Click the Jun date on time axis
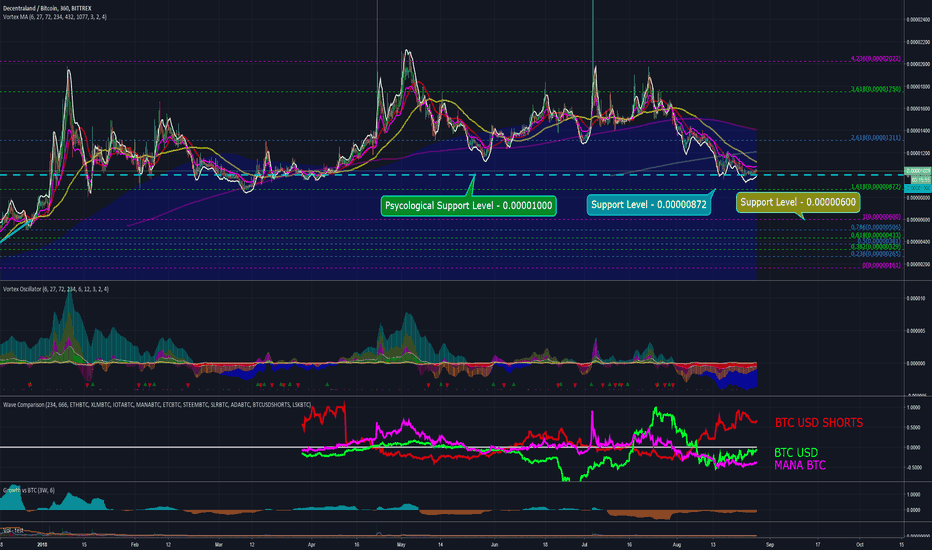932x550 pixels. click(495, 544)
